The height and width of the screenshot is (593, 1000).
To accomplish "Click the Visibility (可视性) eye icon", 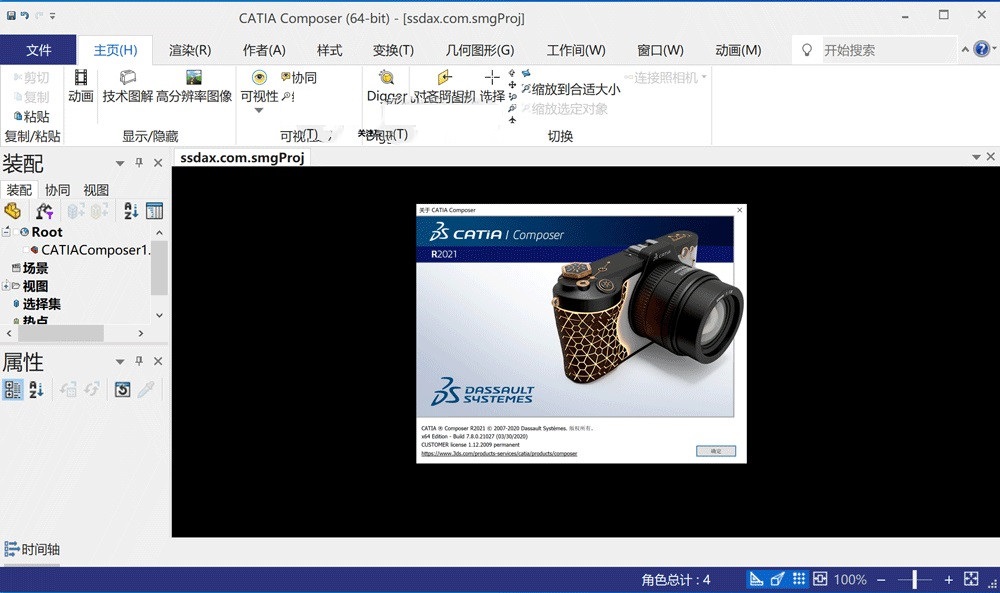I will [x=259, y=78].
